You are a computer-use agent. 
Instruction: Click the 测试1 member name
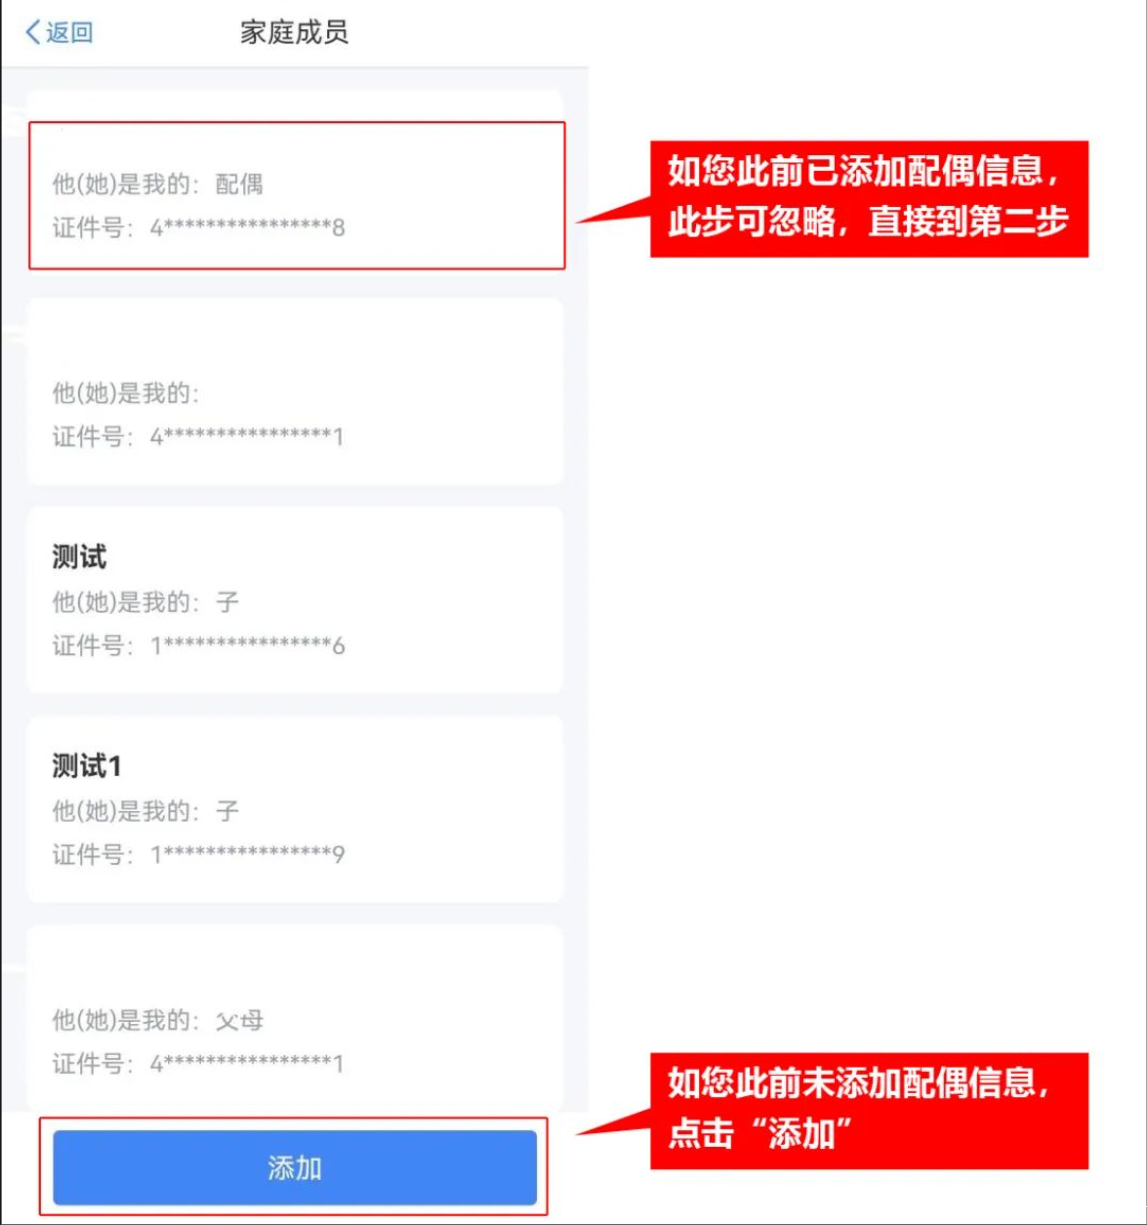point(87,767)
